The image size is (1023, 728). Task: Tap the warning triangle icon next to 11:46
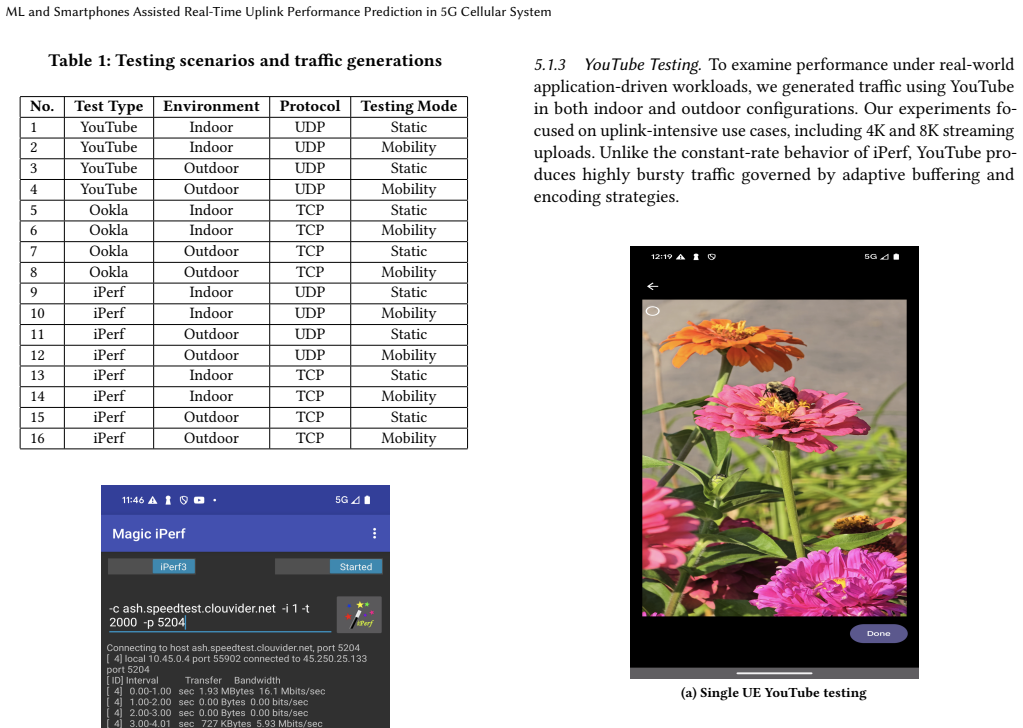[153, 500]
